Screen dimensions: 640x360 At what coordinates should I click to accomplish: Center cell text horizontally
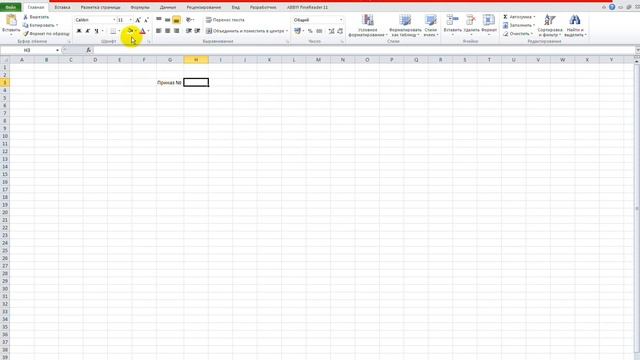click(167, 31)
